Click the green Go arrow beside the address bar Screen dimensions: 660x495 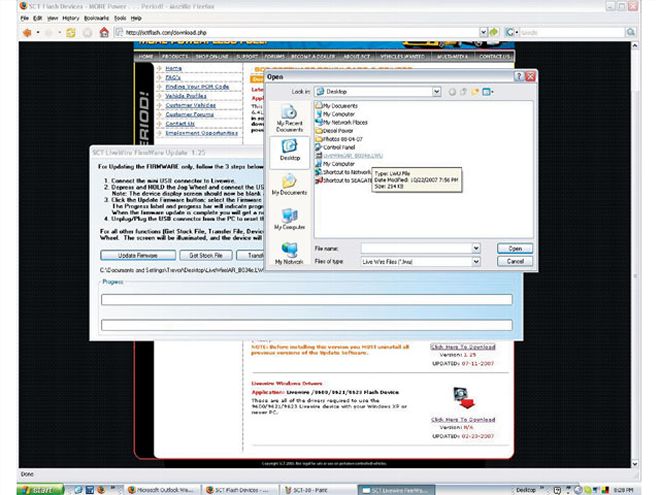(494, 32)
